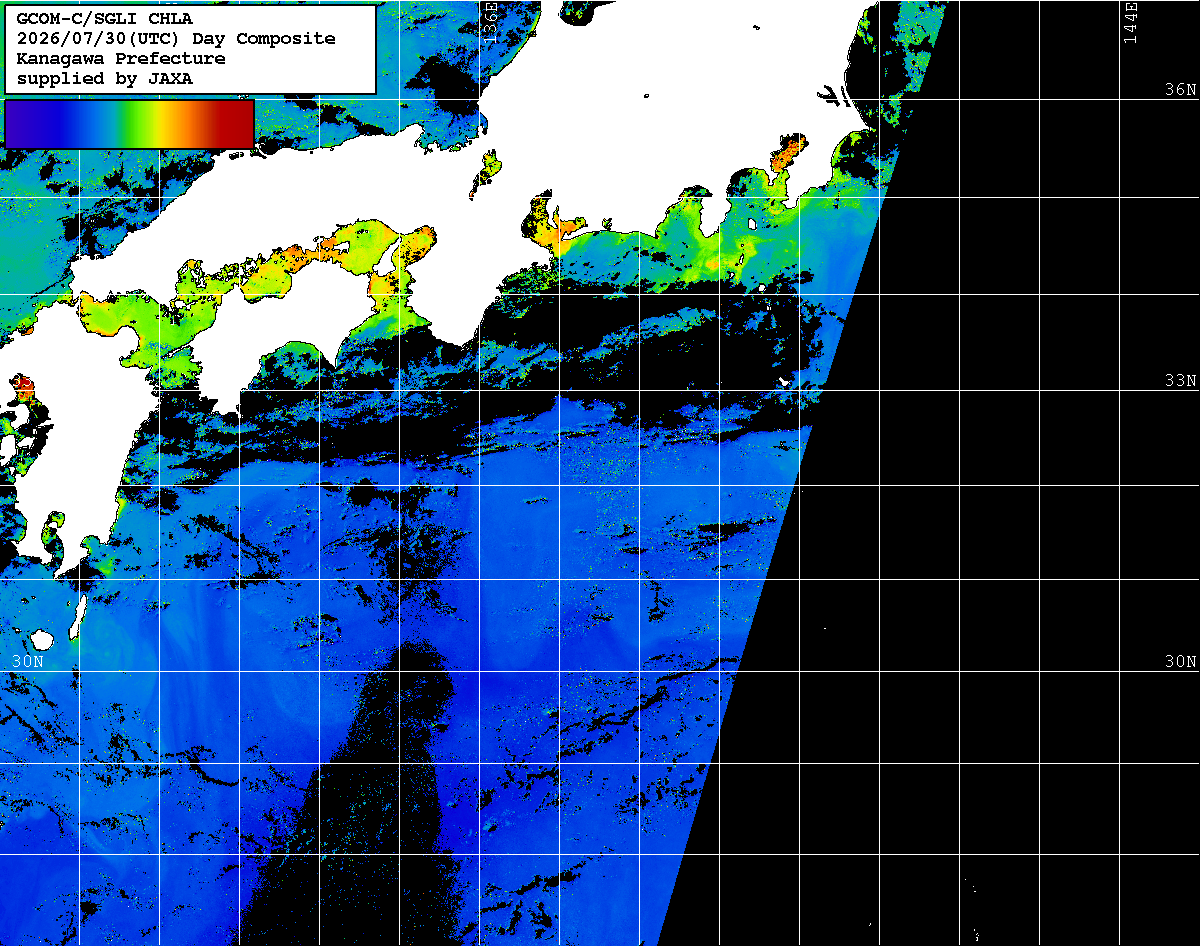Click the 144E longitude label
The height and width of the screenshot is (946, 1200).
point(1130,22)
